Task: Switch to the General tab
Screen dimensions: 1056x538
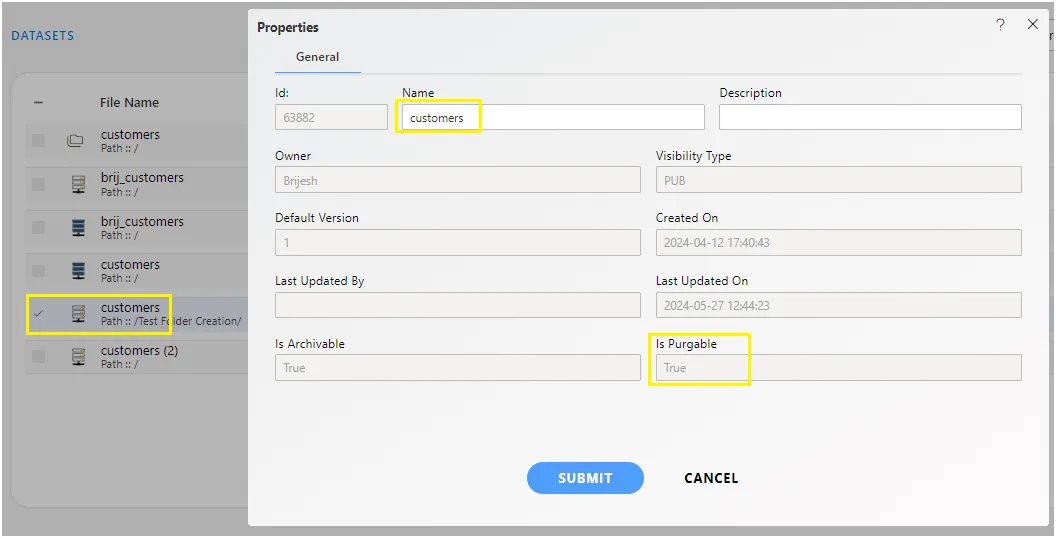Action: point(317,57)
